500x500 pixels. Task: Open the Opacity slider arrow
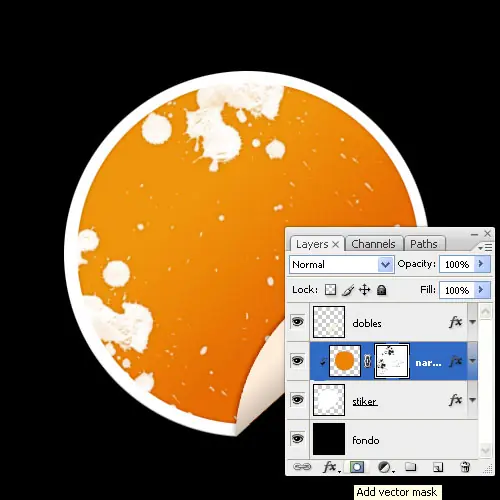pos(482,264)
